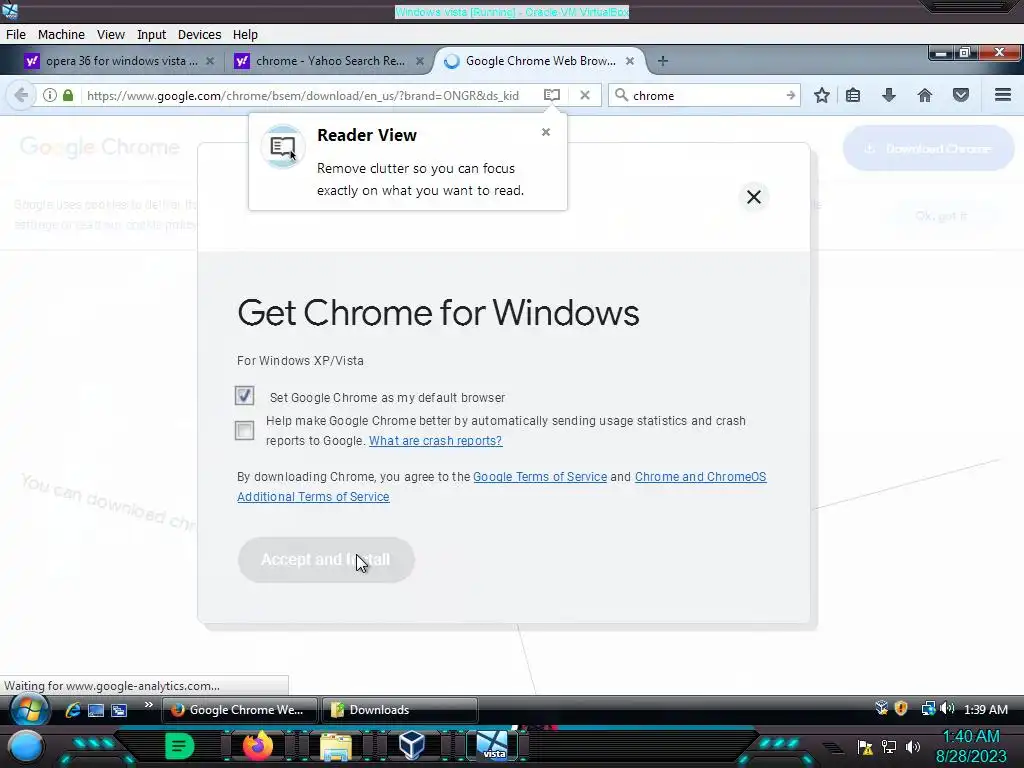Click the Waiting for google-analytics status text
Image resolution: width=1024 pixels, height=768 pixels.
coord(112,686)
